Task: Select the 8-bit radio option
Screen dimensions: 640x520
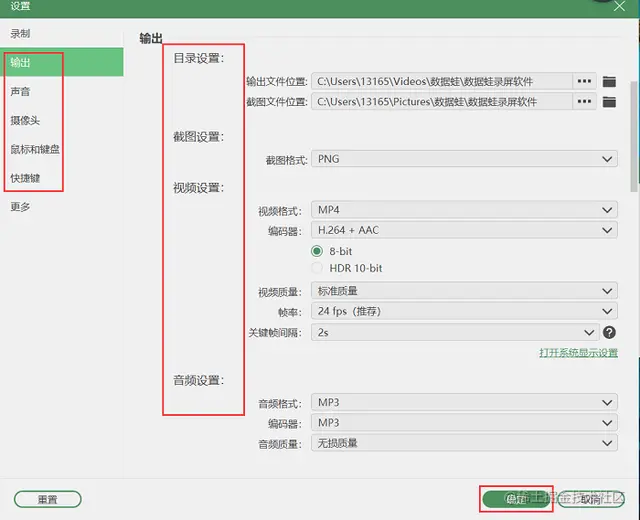Action: [x=317, y=251]
